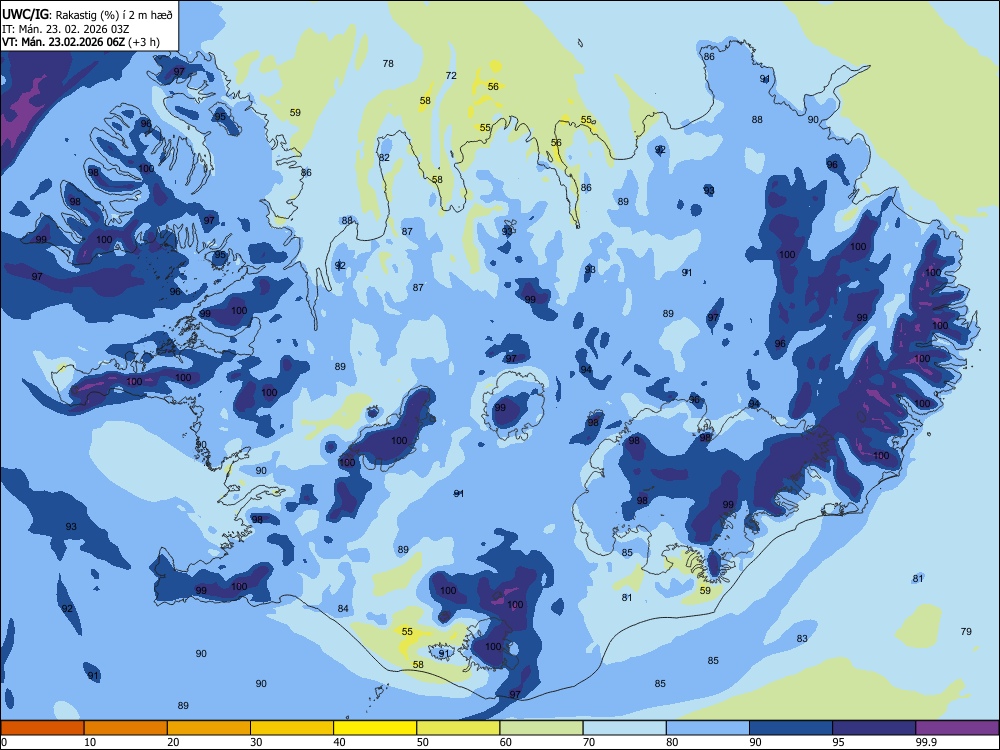This screenshot has height=750, width=1000.
Task: Click the humidity value '83' on the map
Action: [x=802, y=638]
